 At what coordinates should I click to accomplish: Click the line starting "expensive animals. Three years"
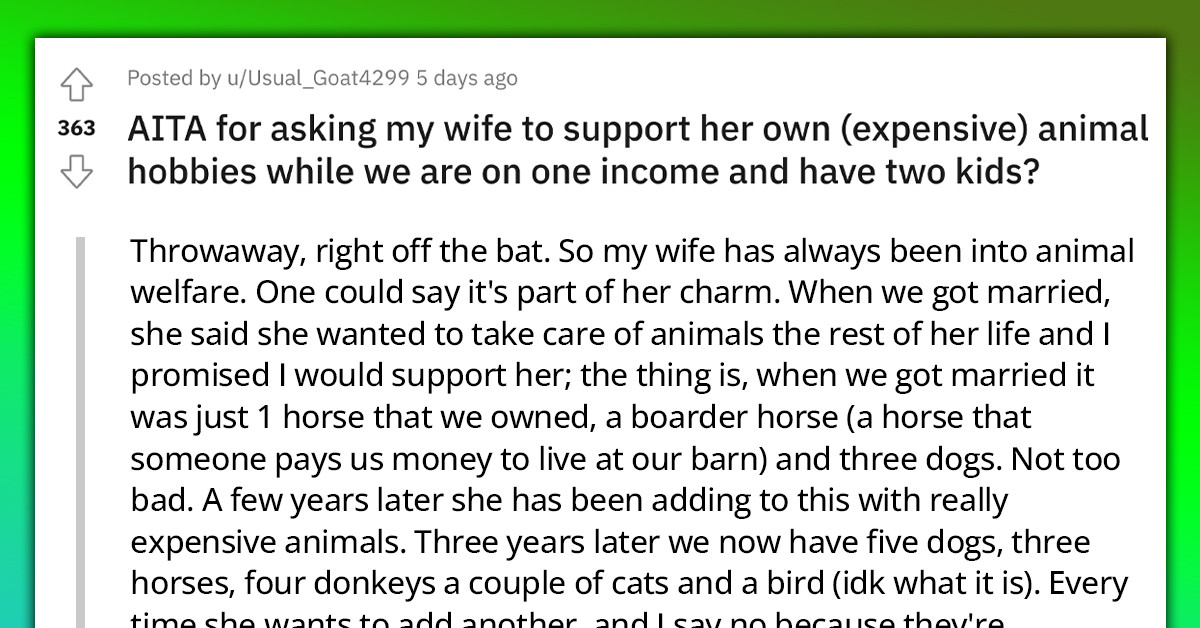click(610, 541)
